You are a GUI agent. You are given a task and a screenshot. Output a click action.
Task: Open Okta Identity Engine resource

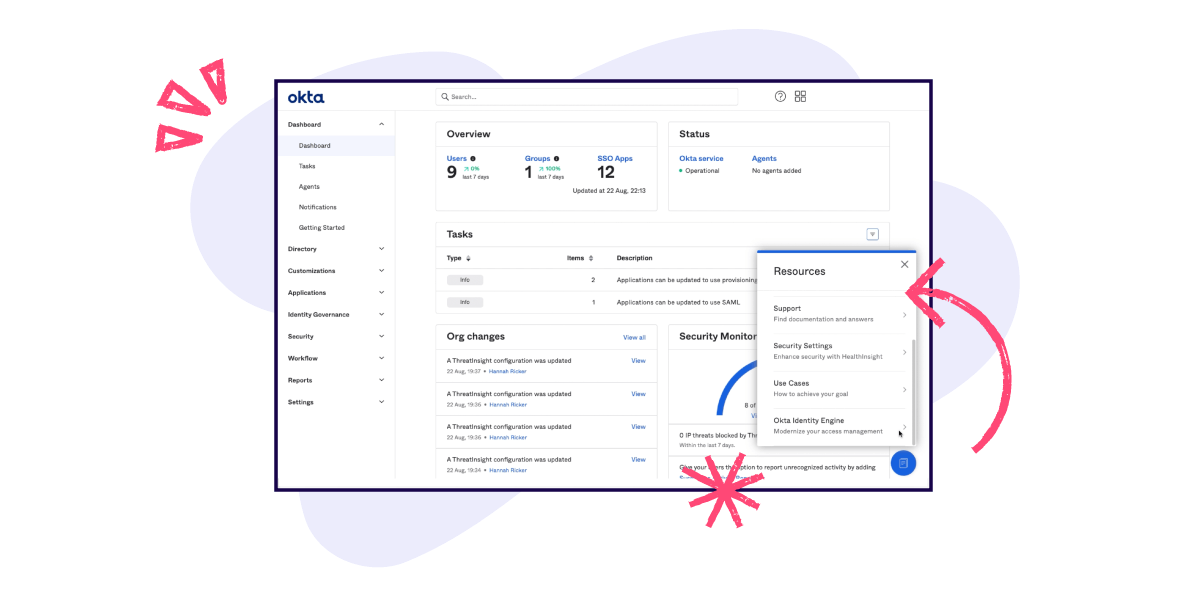(x=840, y=426)
